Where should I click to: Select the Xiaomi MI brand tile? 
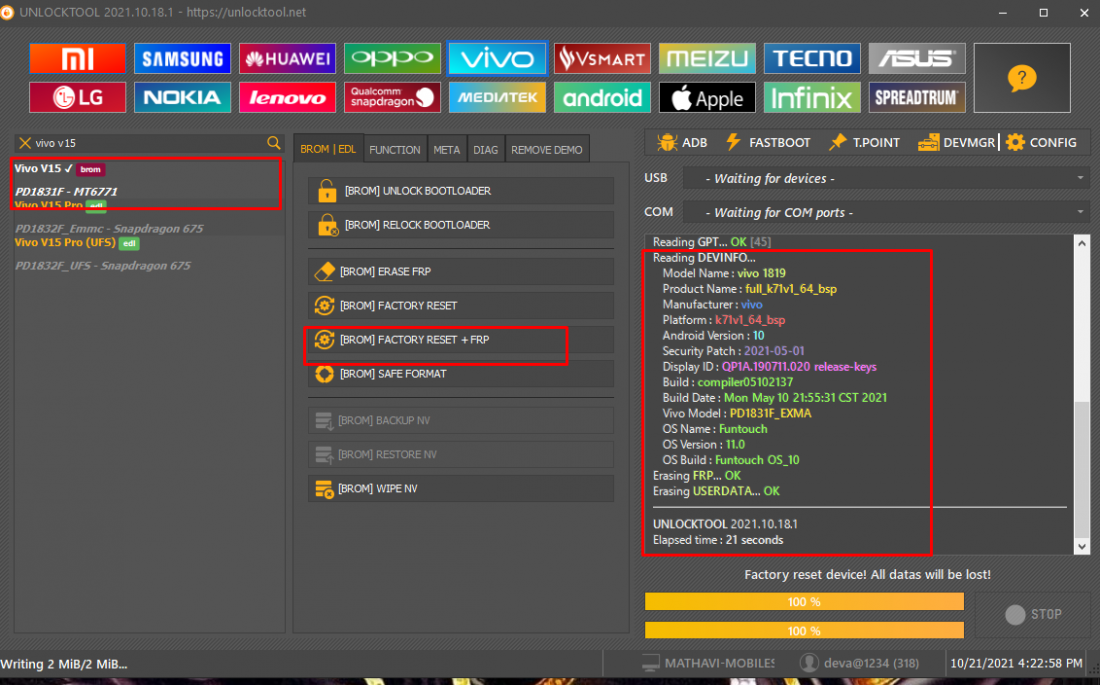point(77,59)
